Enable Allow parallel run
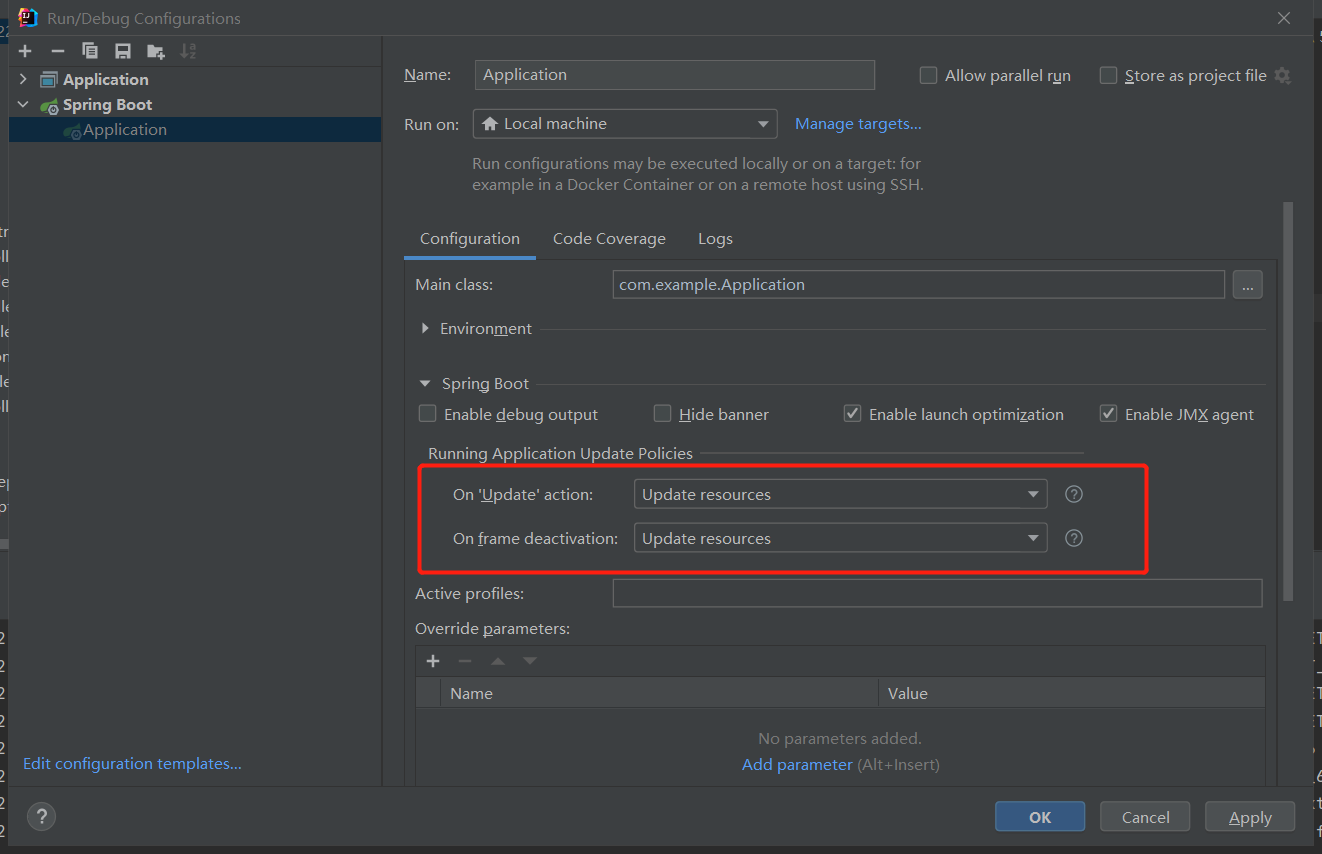The image size is (1322, 854). coord(928,76)
